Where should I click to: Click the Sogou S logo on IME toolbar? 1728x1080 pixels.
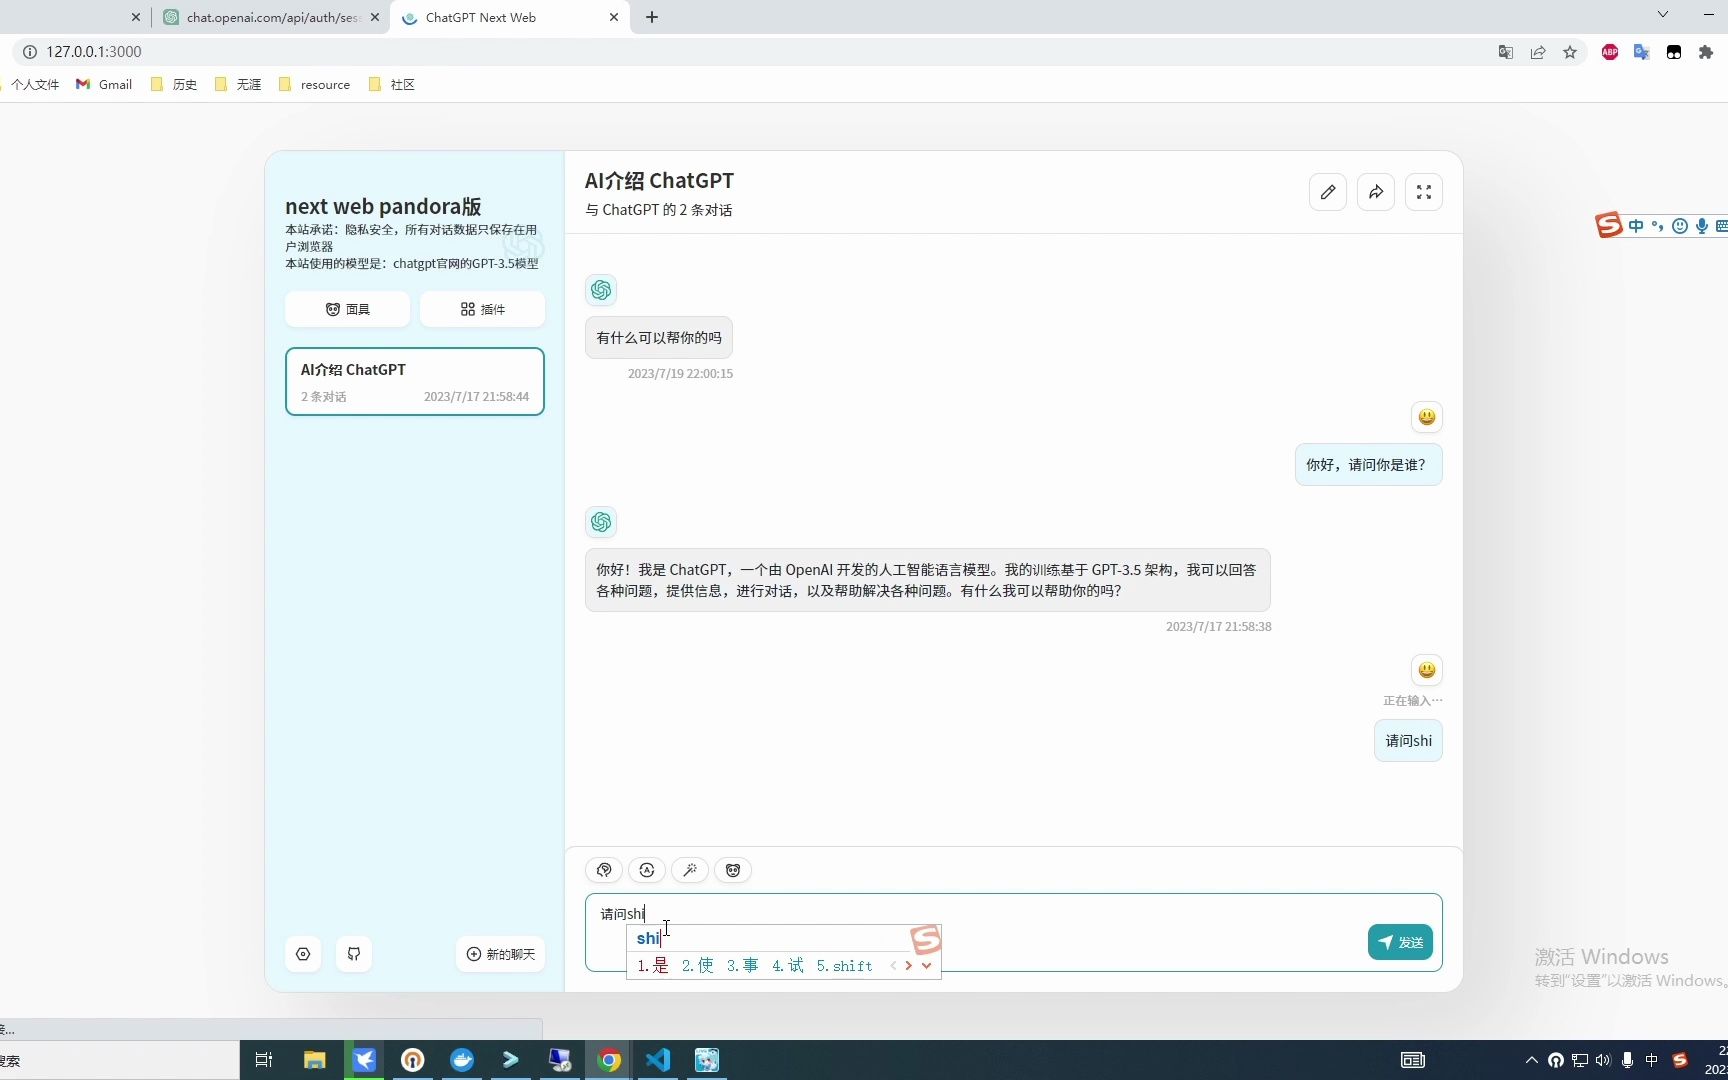1609,225
